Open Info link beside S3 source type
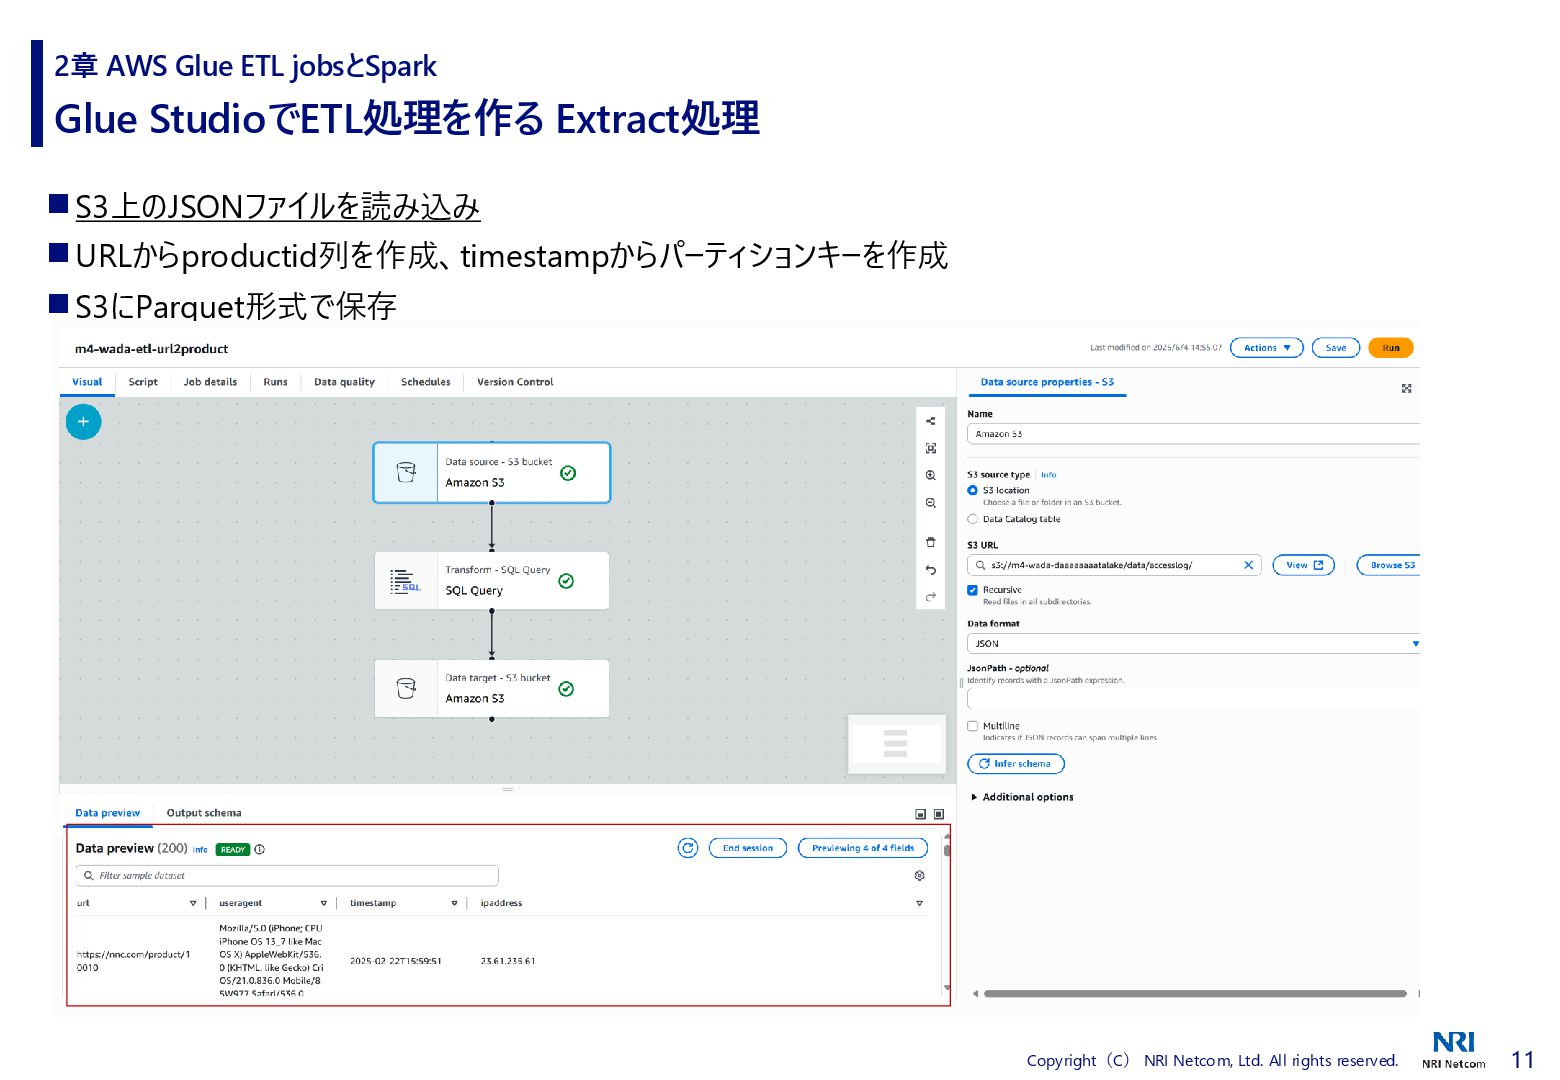 (1048, 475)
